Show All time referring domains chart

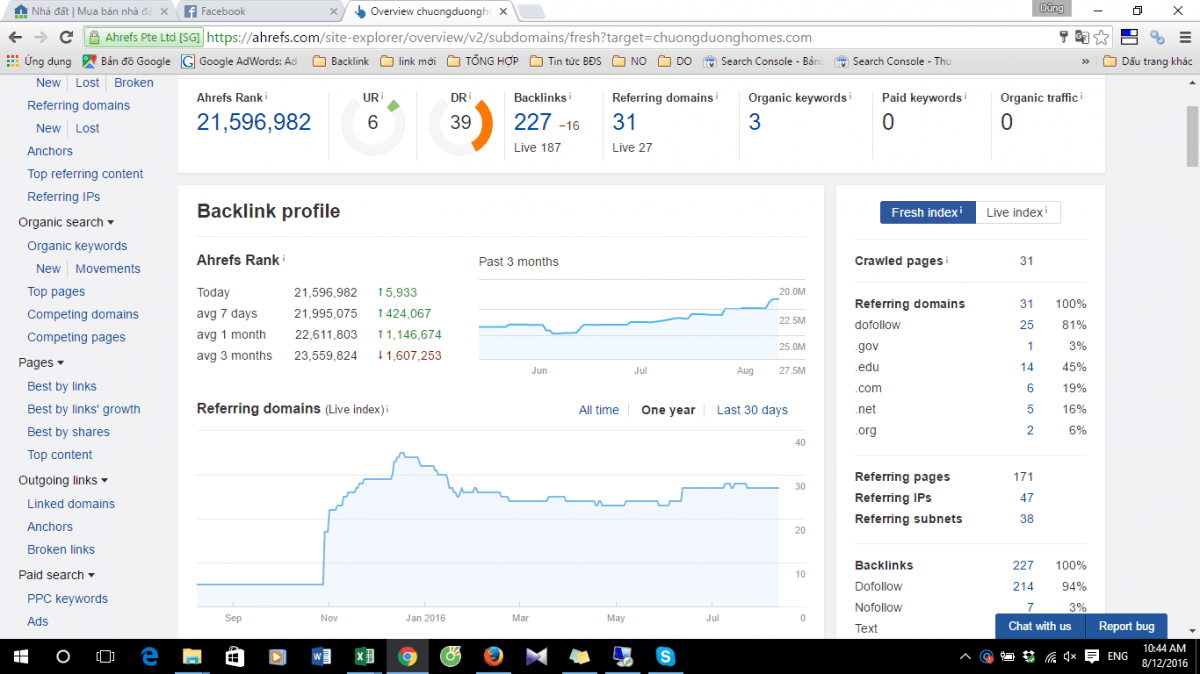click(x=599, y=410)
